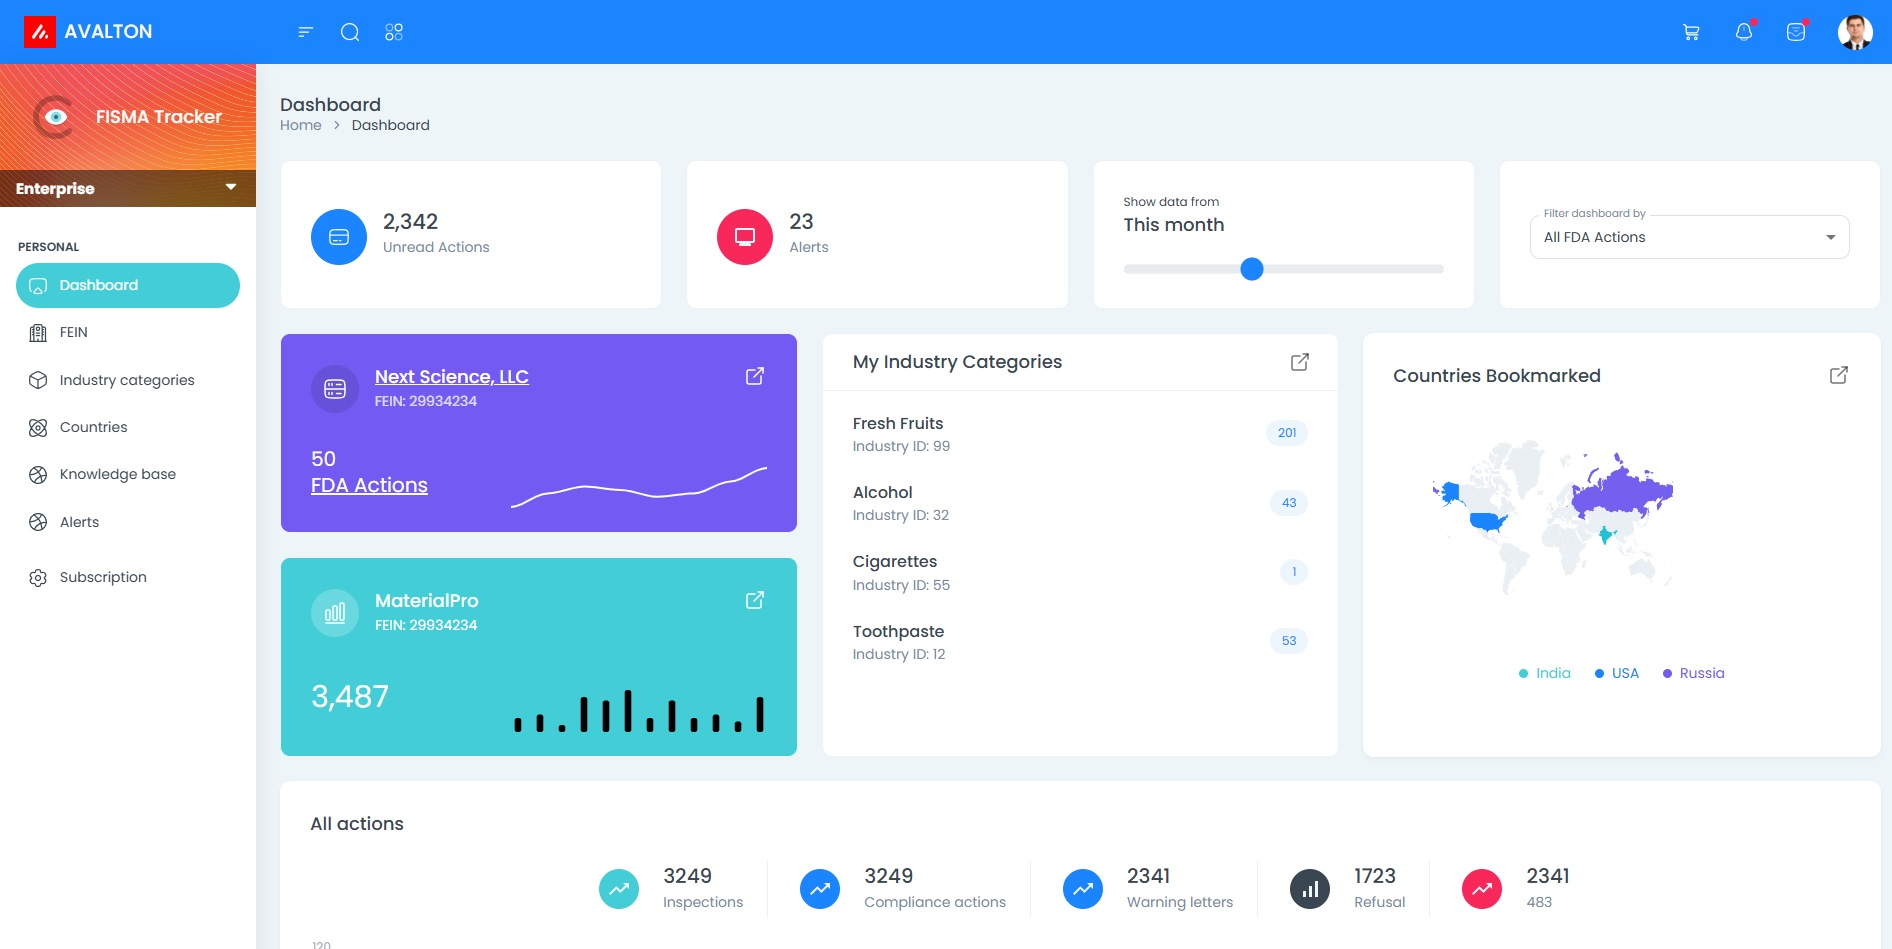This screenshot has width=1892, height=949.
Task: Open Knowledge base from sidebar
Action: click(x=117, y=474)
